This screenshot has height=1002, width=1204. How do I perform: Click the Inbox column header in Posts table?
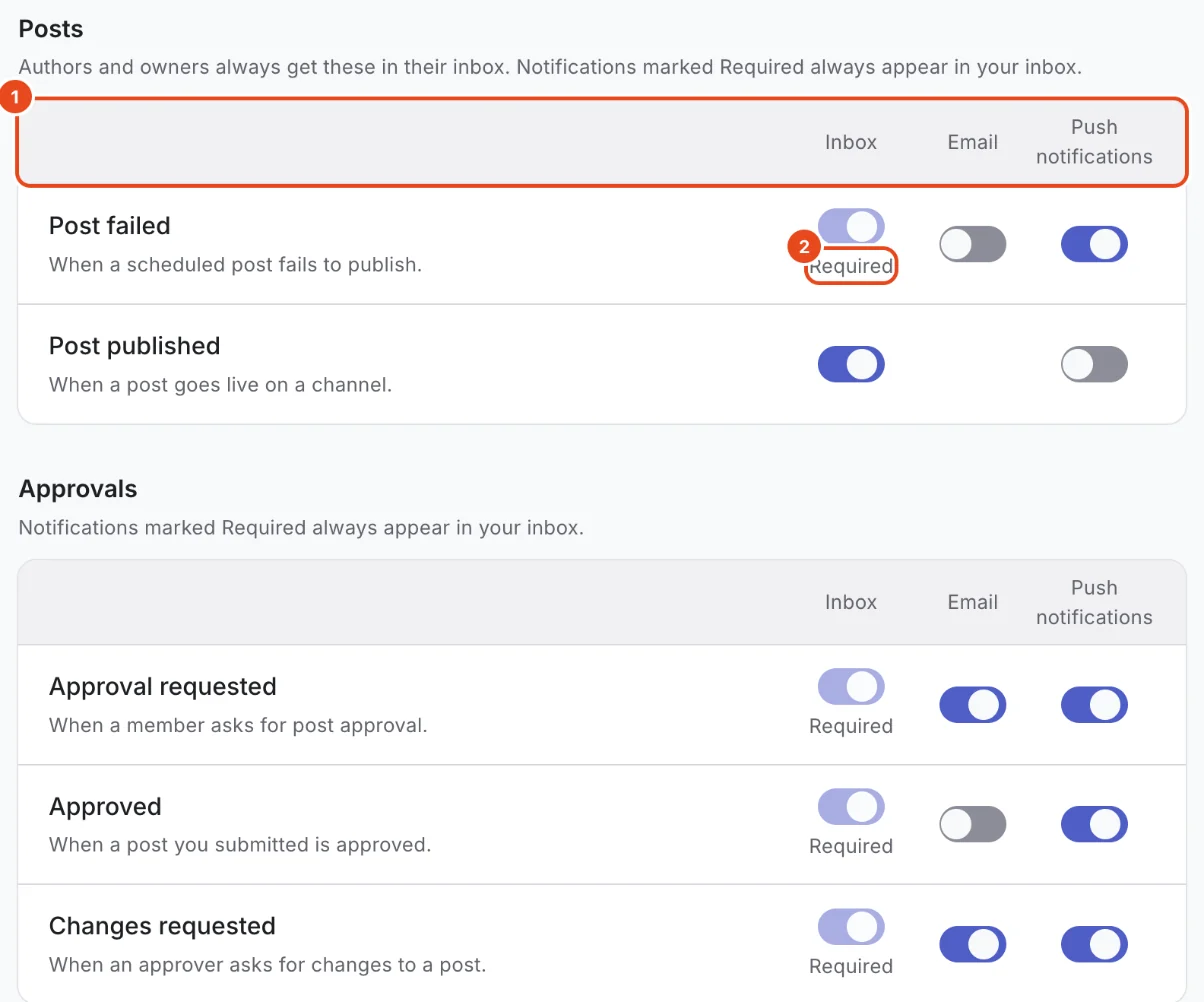(851, 142)
